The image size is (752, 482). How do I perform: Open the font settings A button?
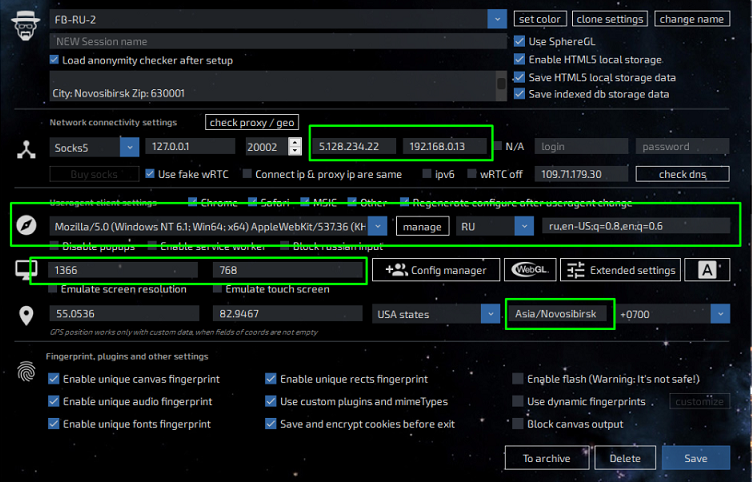tap(707, 270)
